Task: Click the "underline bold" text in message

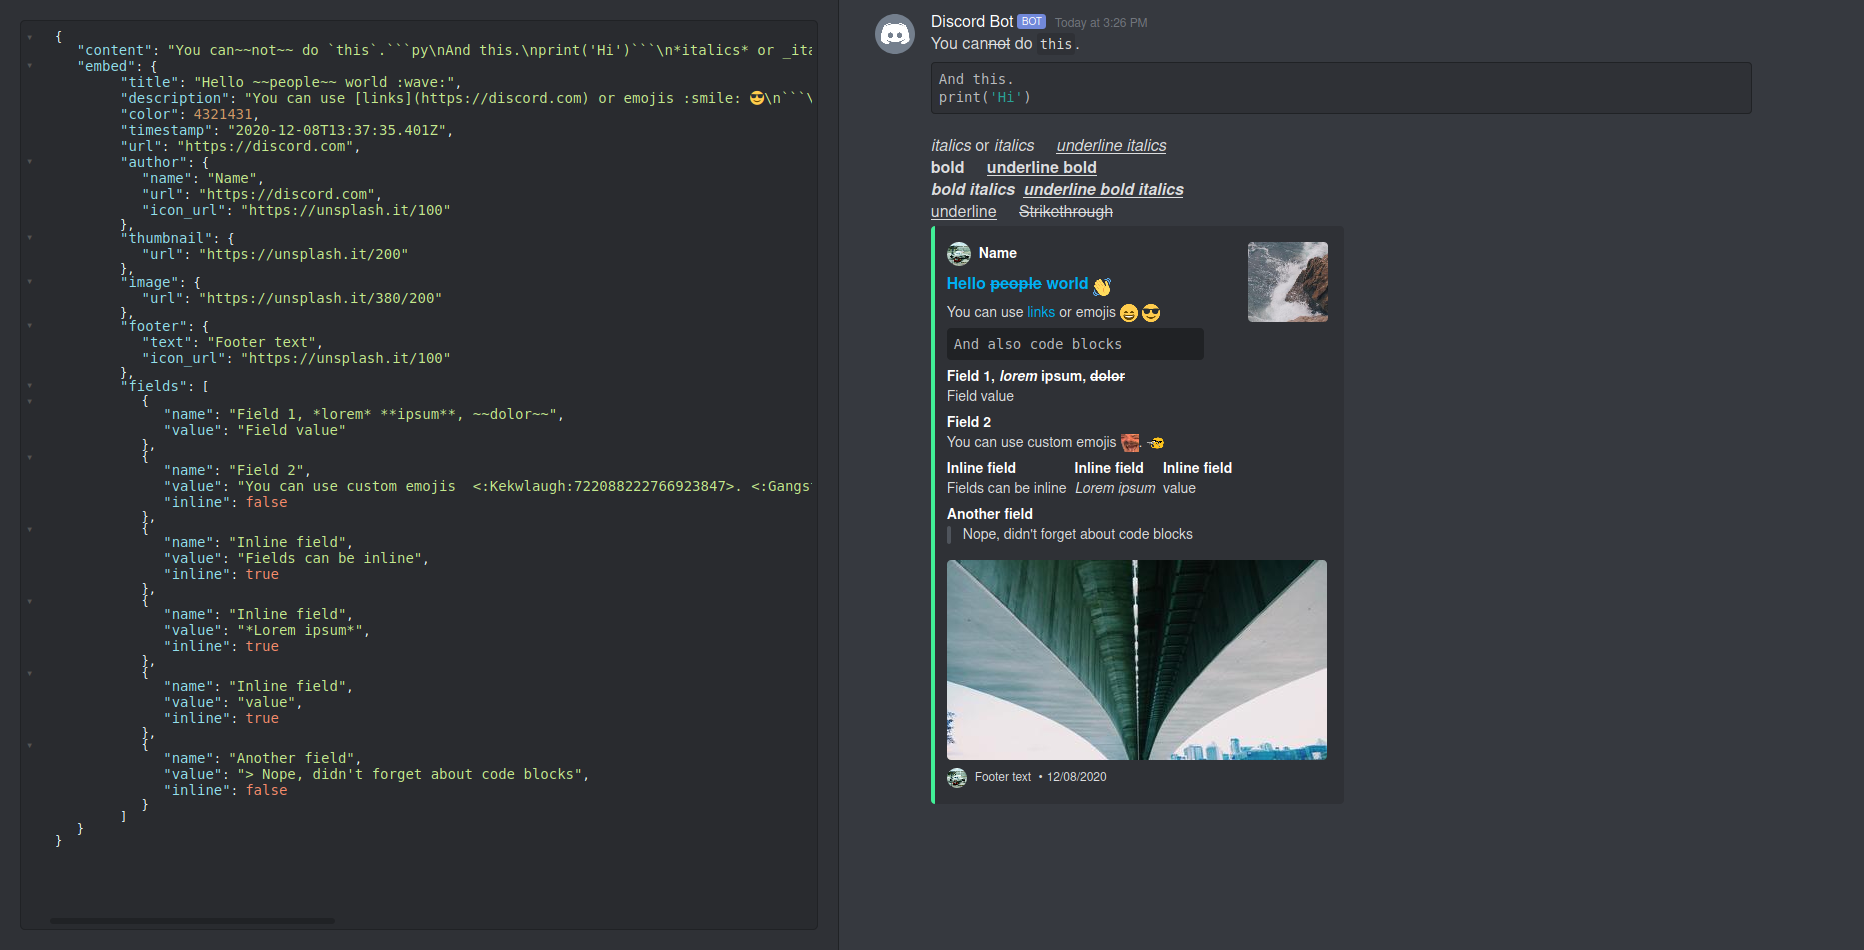Action: click(x=1042, y=168)
